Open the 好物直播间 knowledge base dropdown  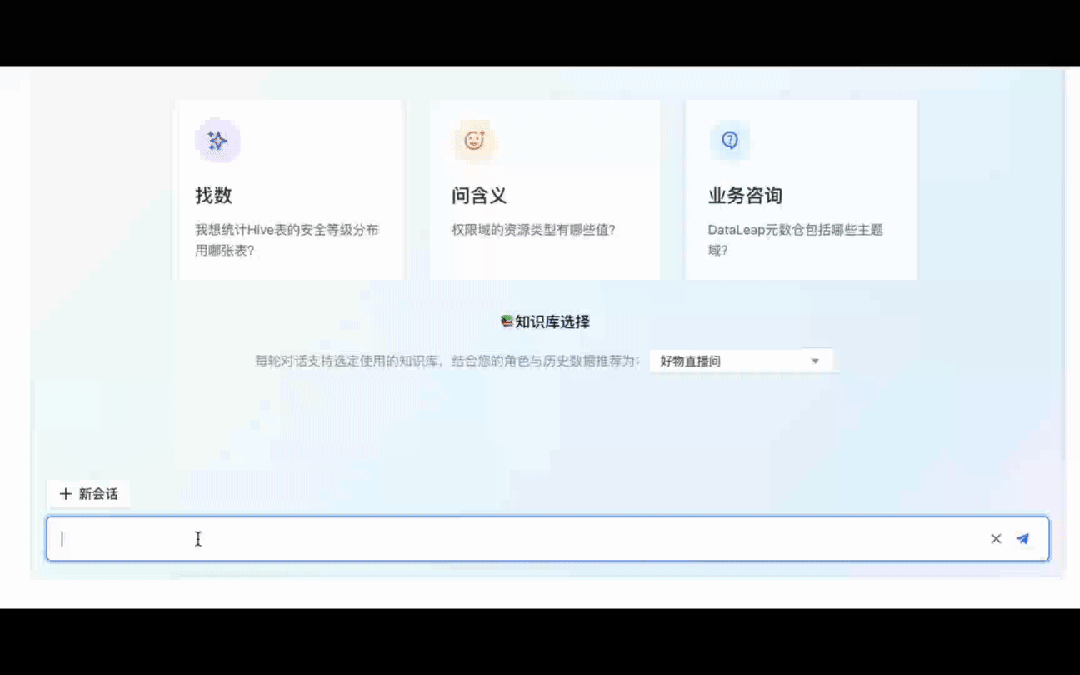(741, 361)
